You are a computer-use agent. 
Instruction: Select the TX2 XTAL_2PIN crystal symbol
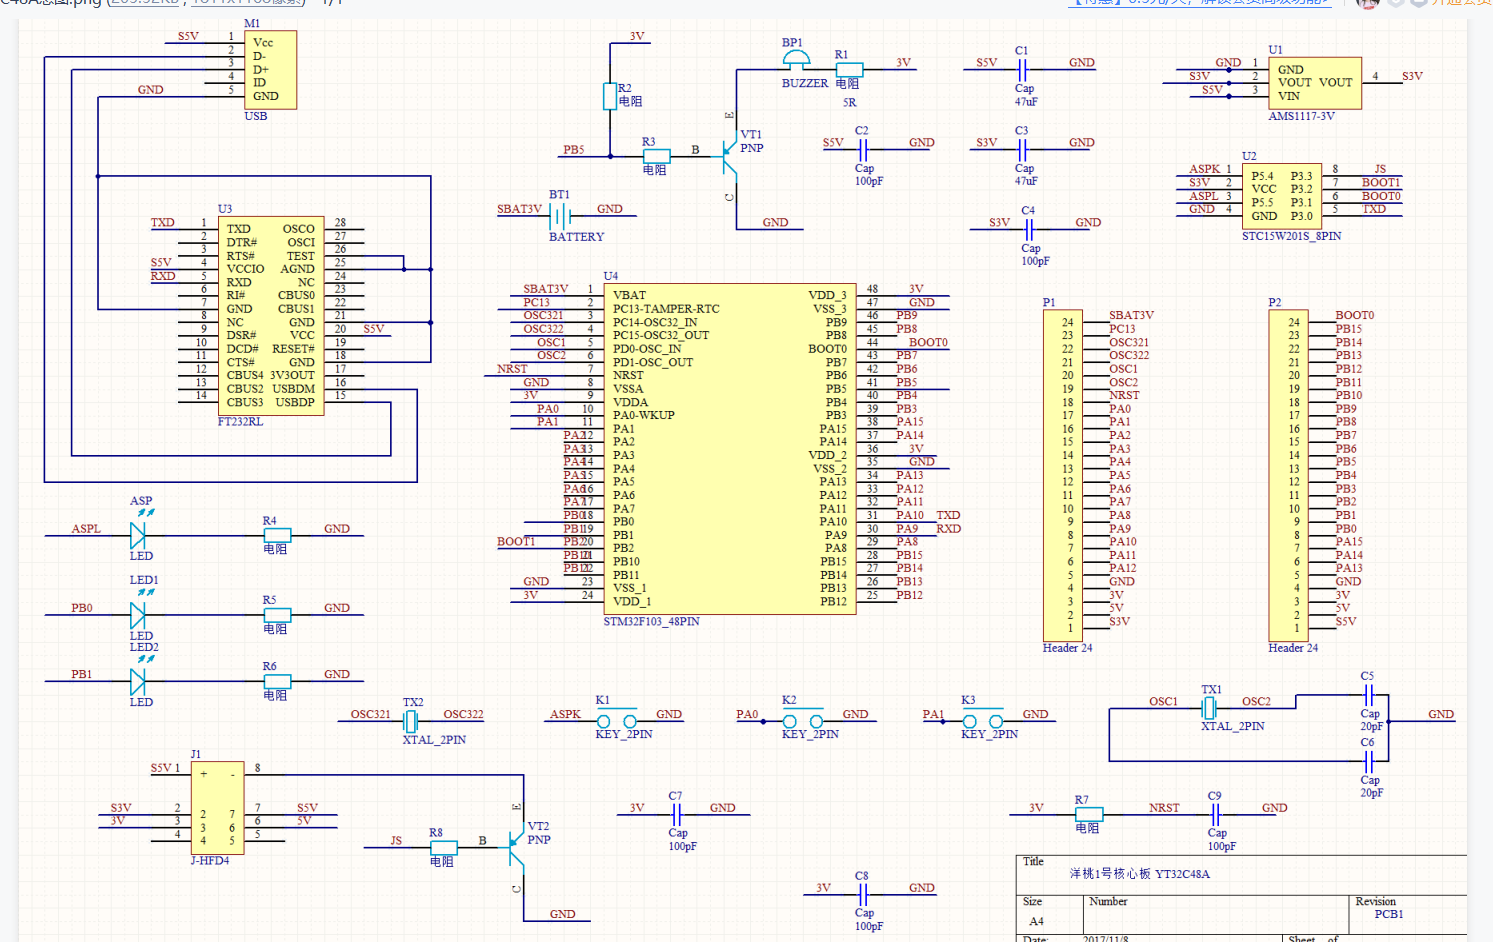411,719
